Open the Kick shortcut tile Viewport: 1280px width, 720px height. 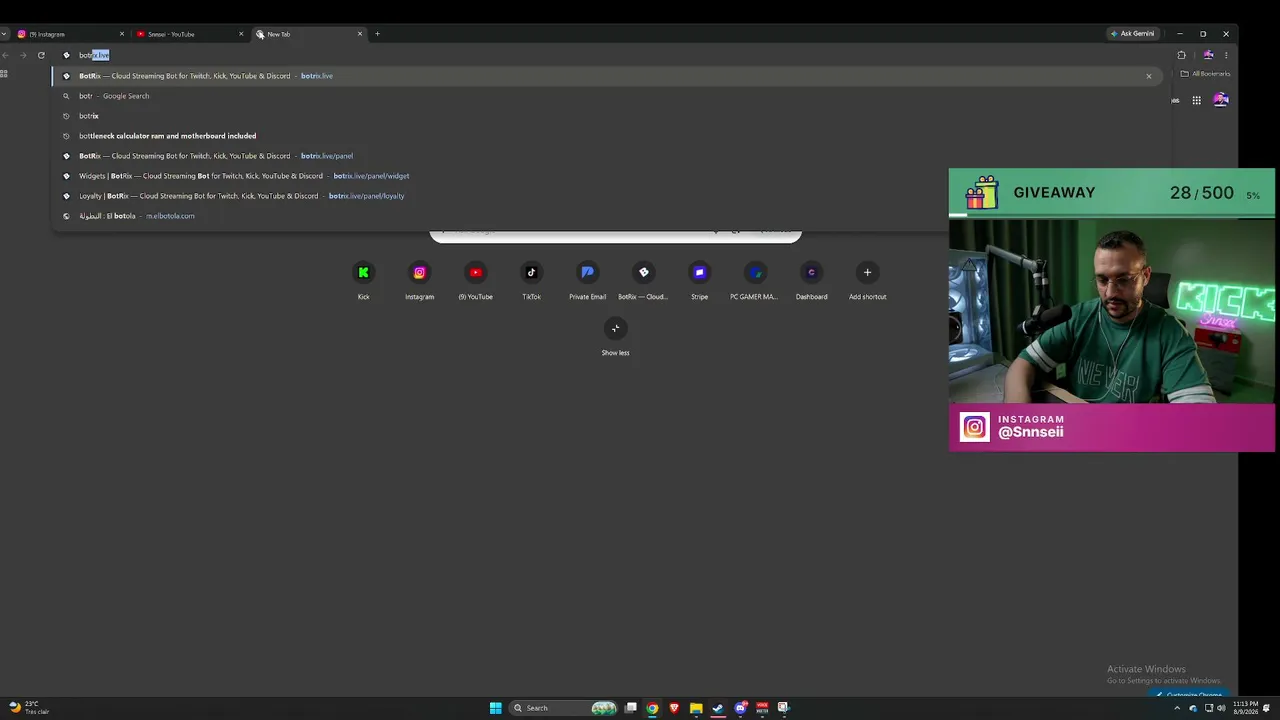click(x=363, y=280)
